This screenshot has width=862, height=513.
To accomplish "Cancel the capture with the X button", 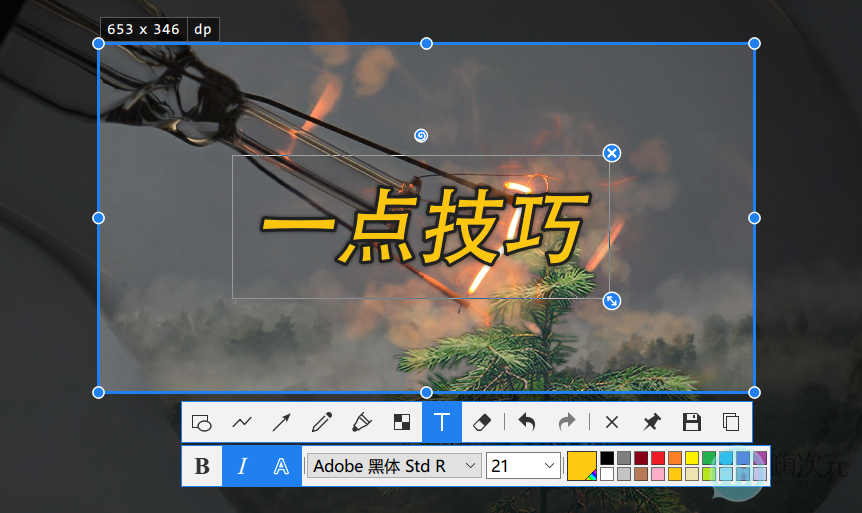I will pos(612,423).
